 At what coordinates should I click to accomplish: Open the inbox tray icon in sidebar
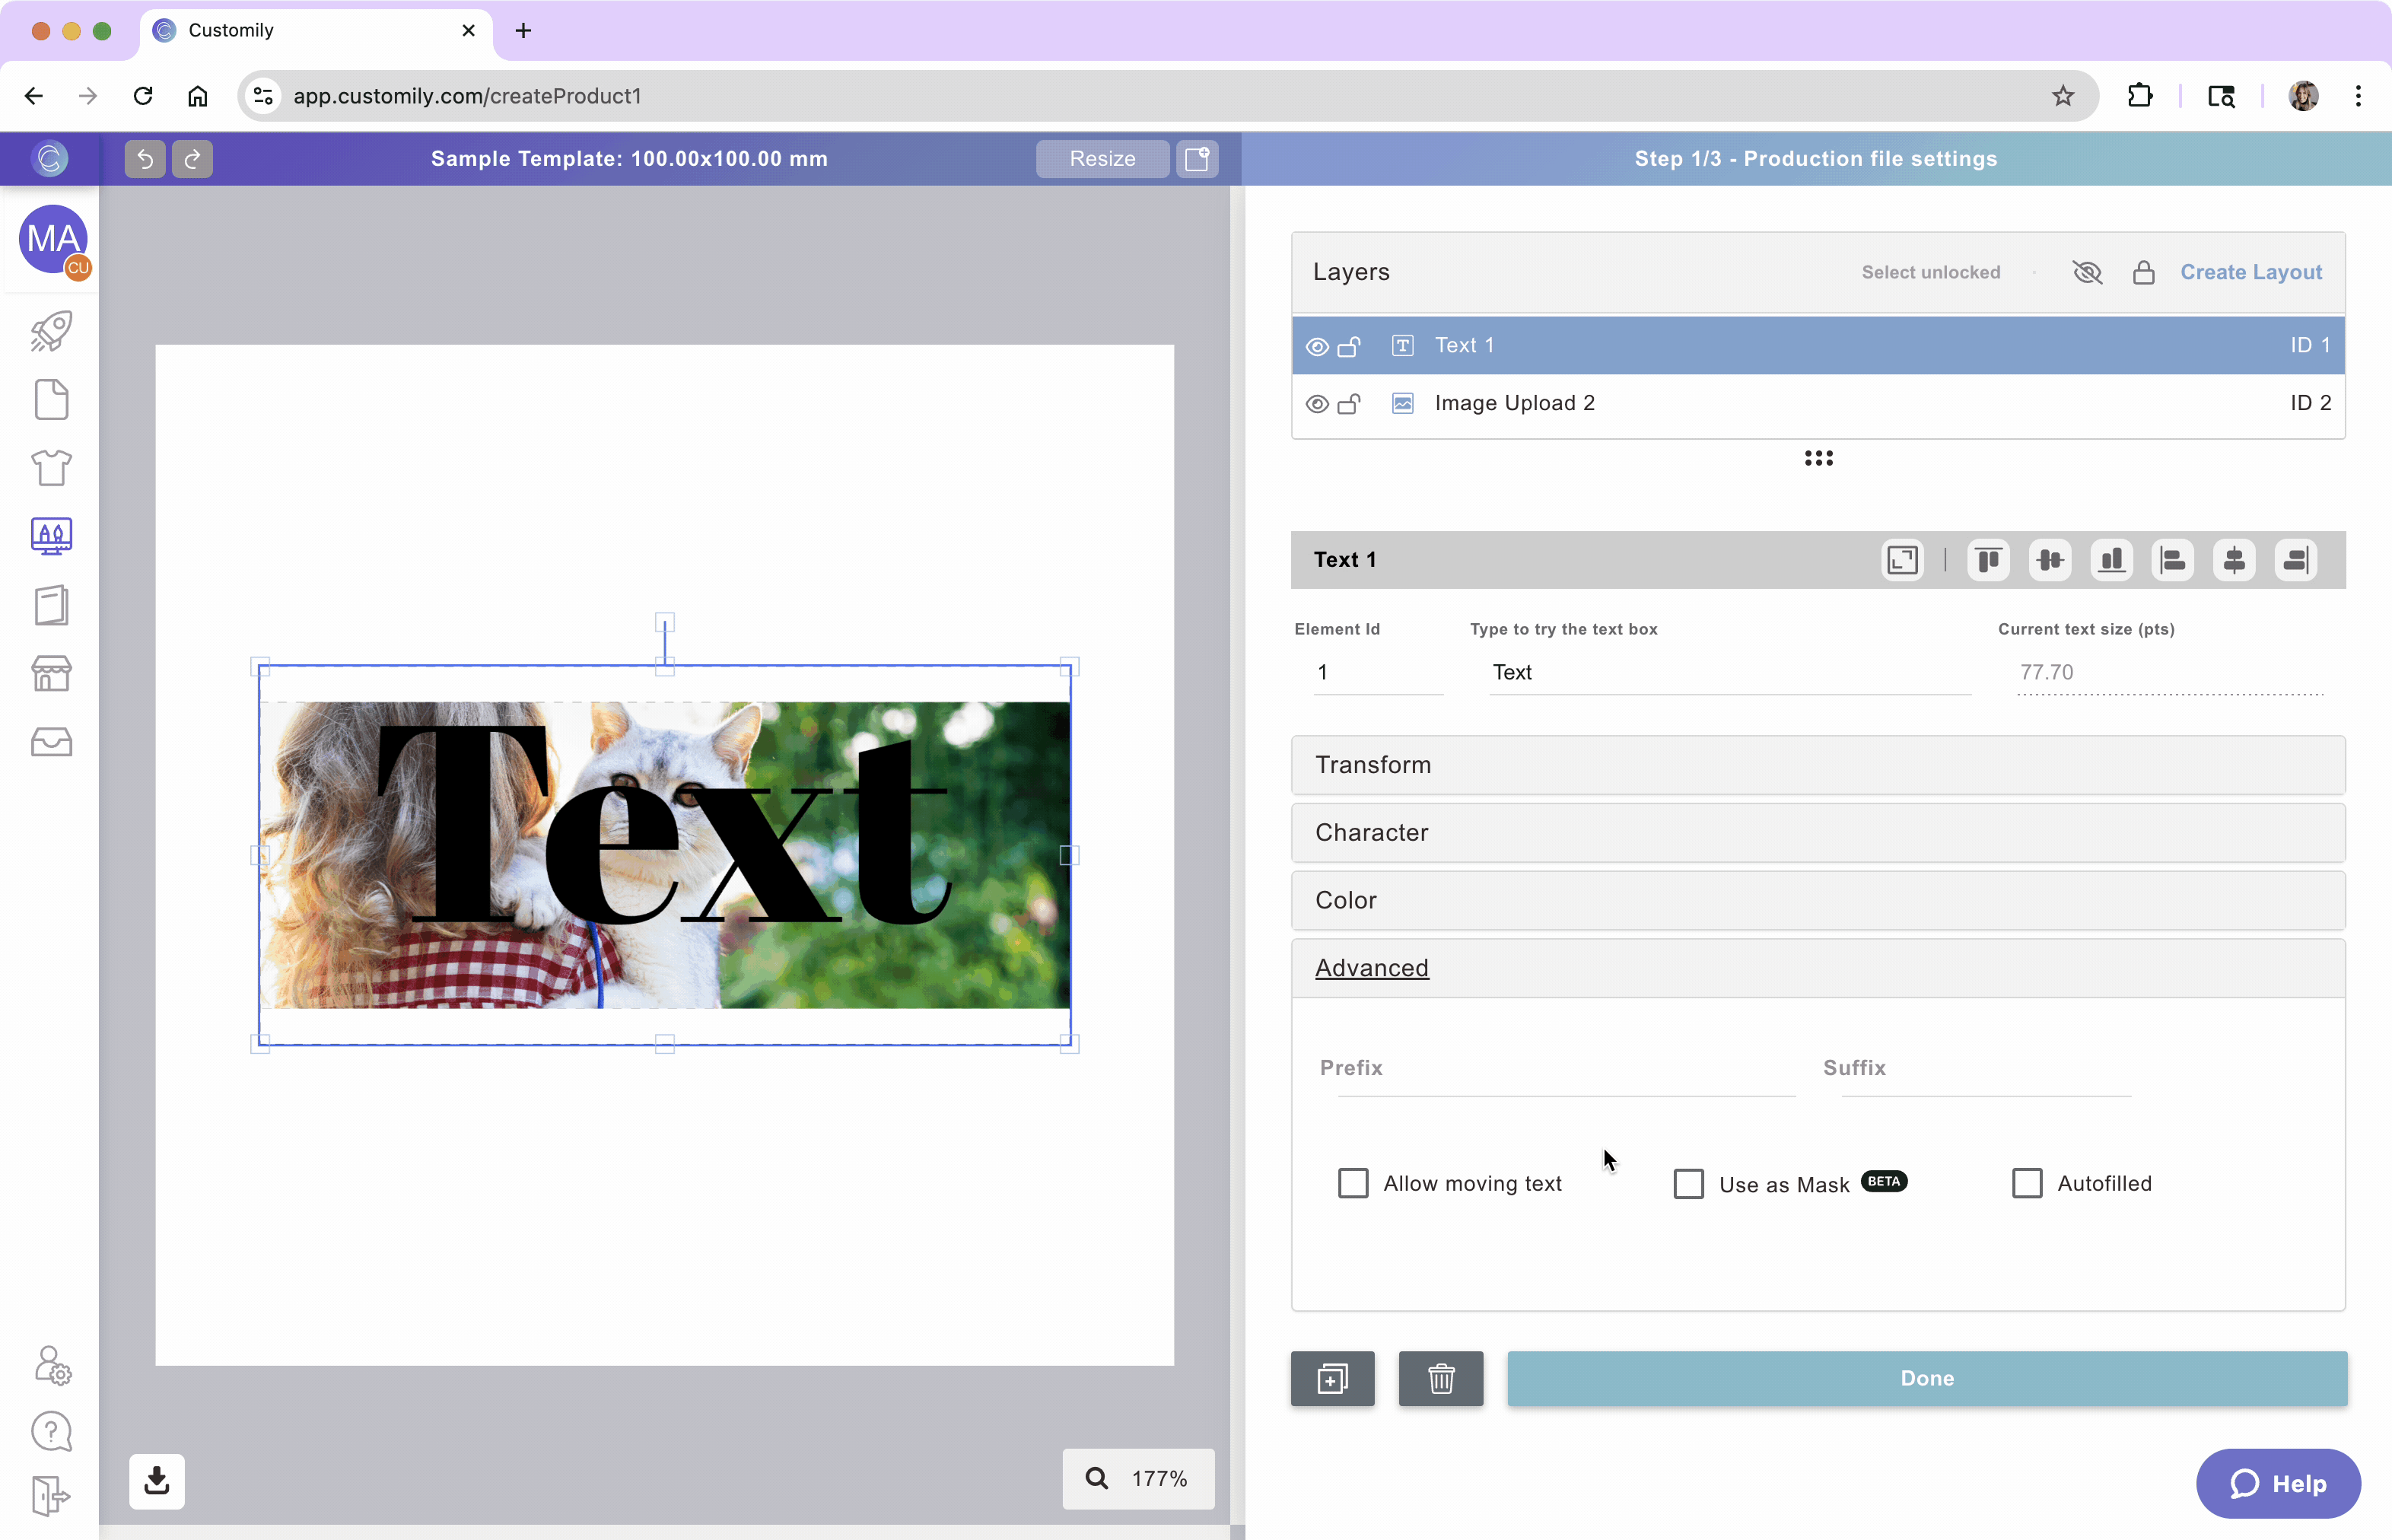(x=51, y=742)
